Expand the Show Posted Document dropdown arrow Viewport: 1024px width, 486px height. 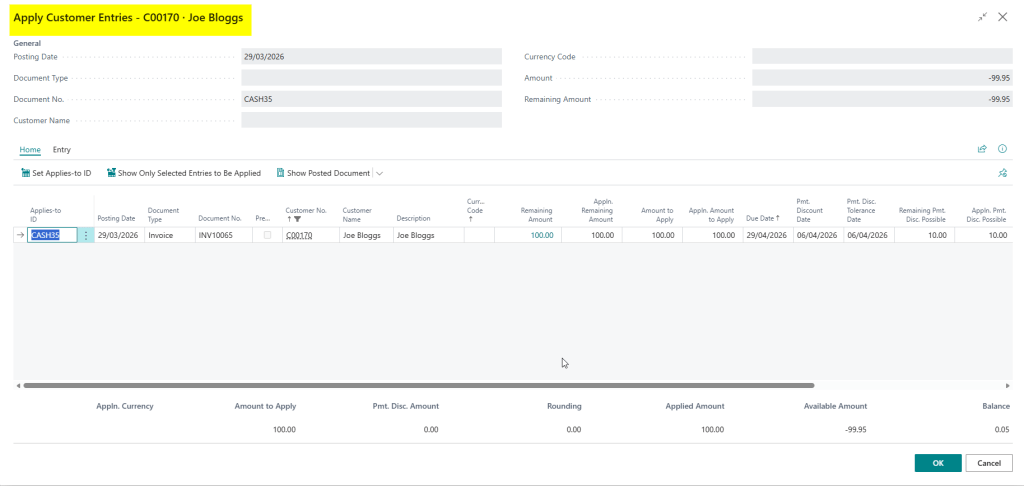coord(379,173)
